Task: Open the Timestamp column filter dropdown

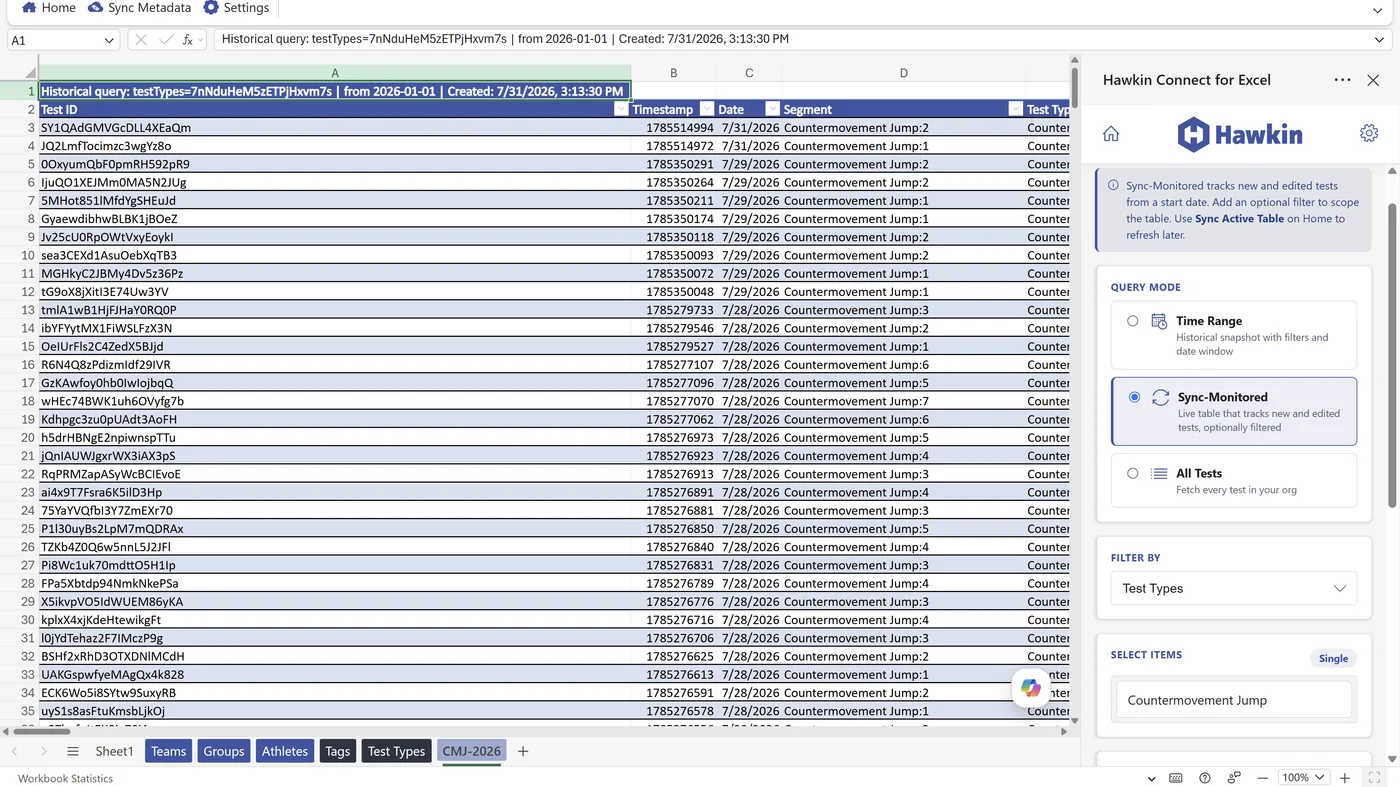Action: coord(706,110)
